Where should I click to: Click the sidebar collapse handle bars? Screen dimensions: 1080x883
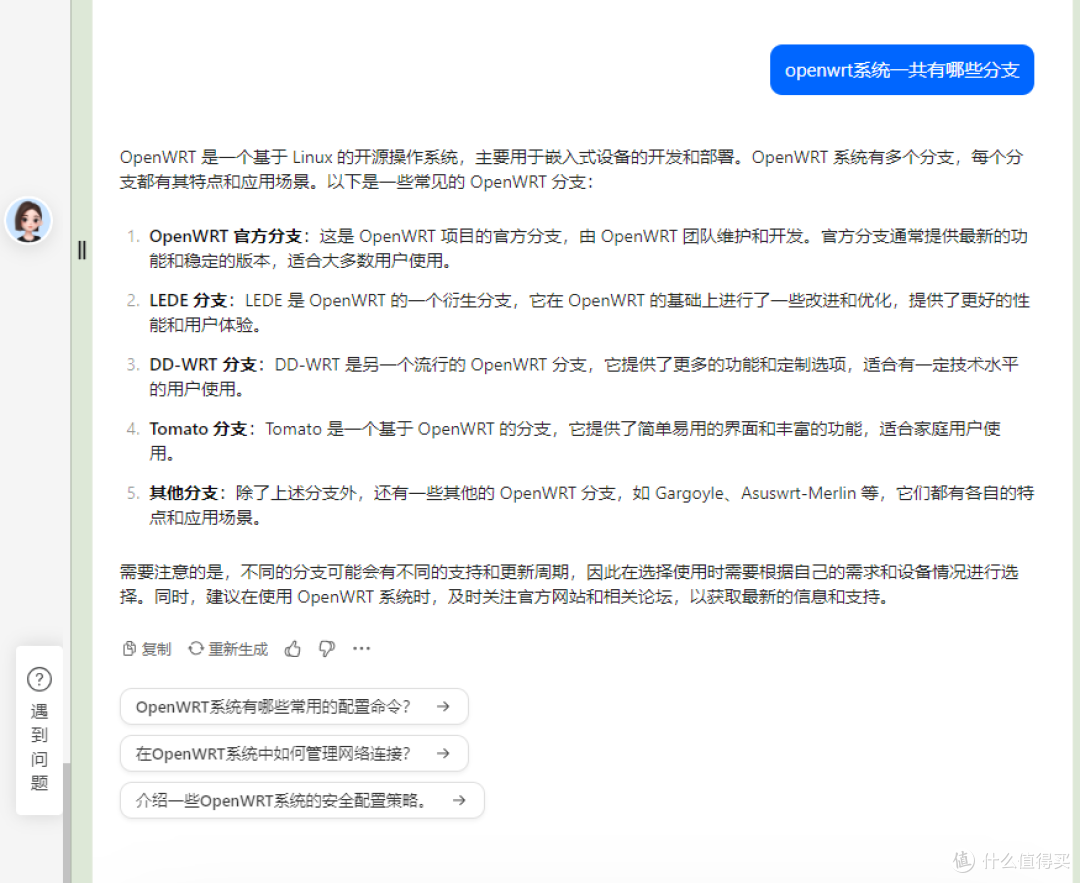pos(82,250)
